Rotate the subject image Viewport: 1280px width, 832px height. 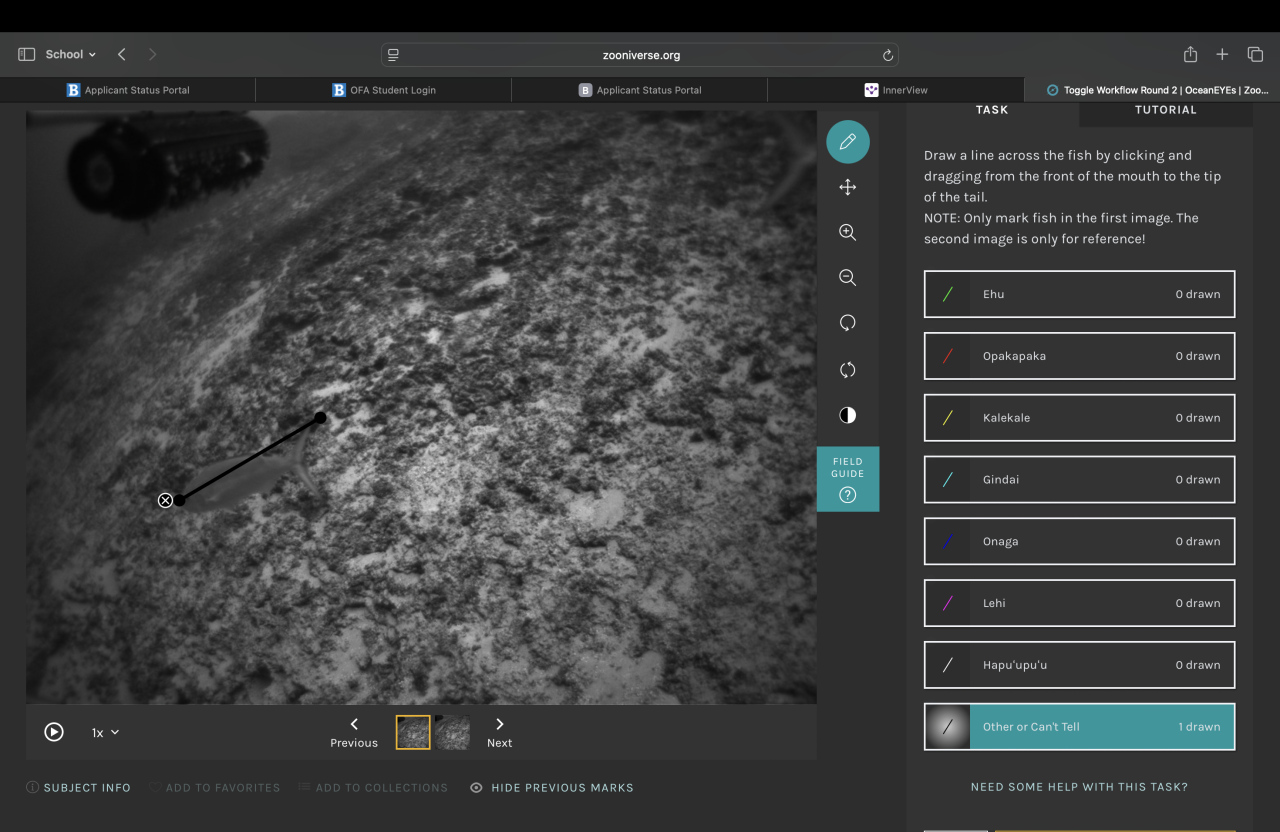pyautogui.click(x=847, y=323)
